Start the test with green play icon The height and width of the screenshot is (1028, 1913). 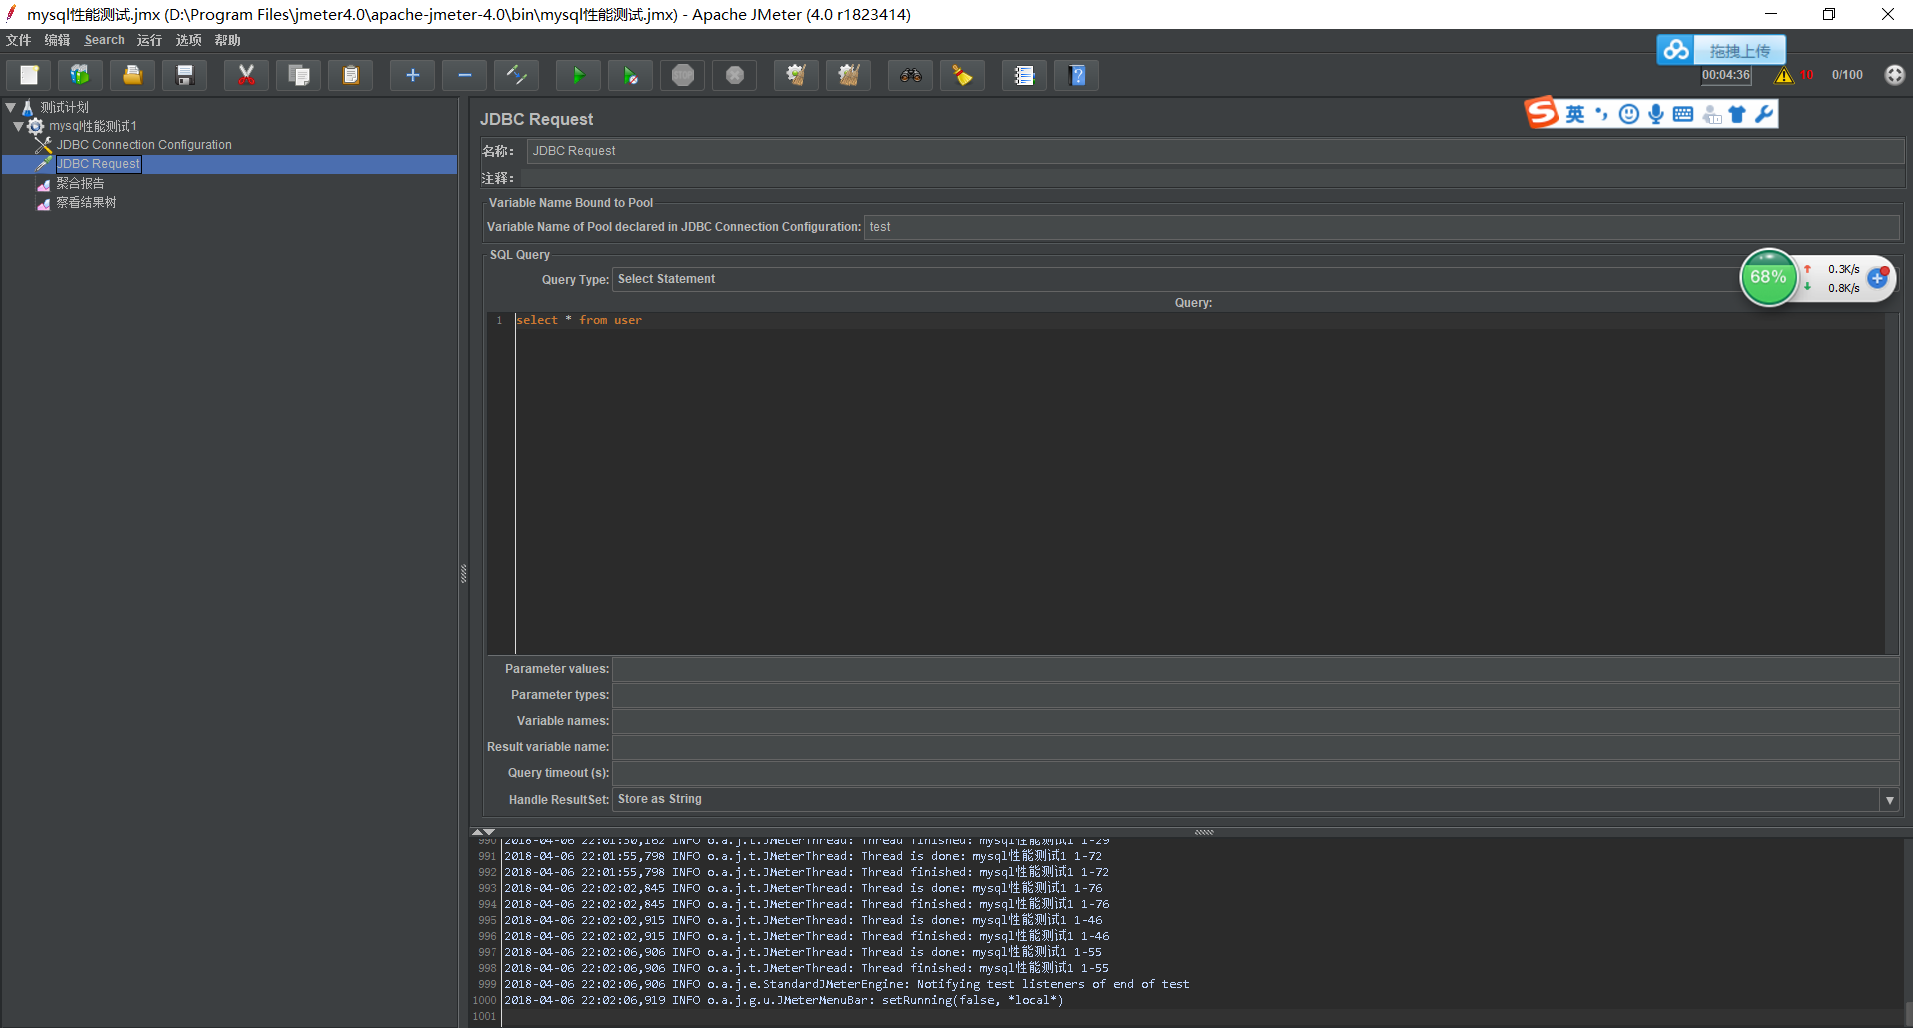click(578, 75)
